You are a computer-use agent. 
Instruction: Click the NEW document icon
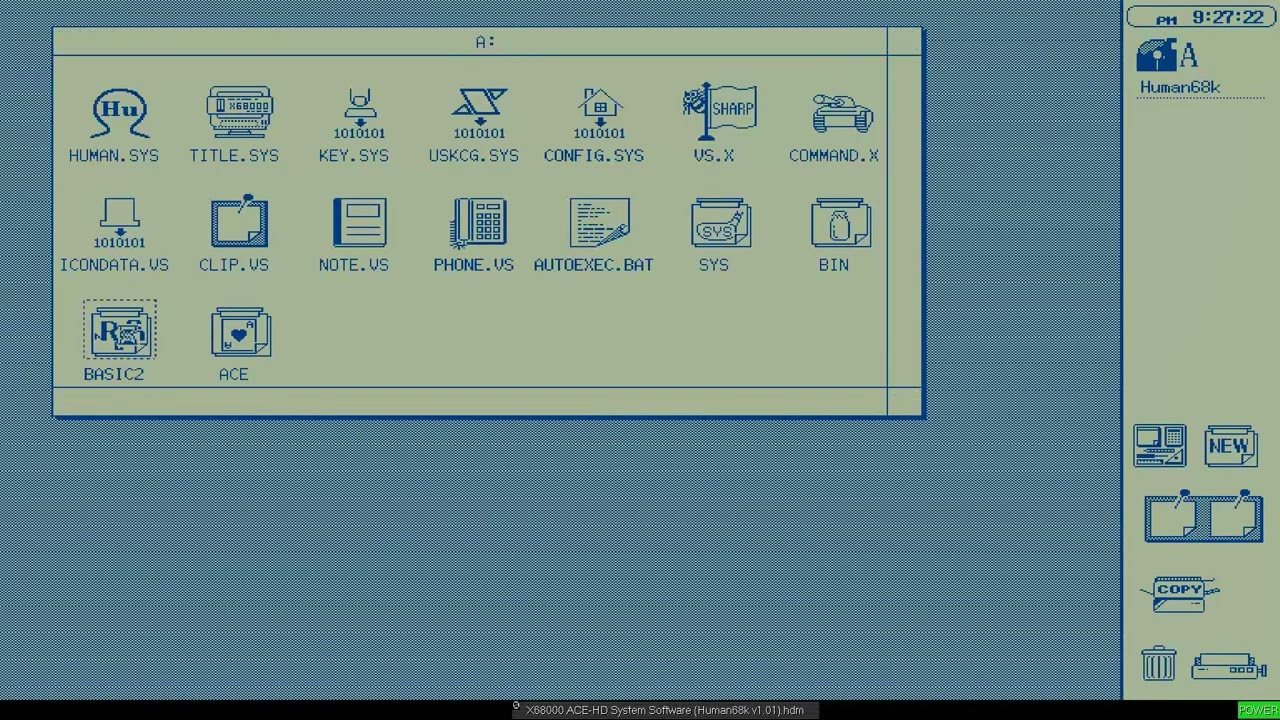click(x=1231, y=446)
